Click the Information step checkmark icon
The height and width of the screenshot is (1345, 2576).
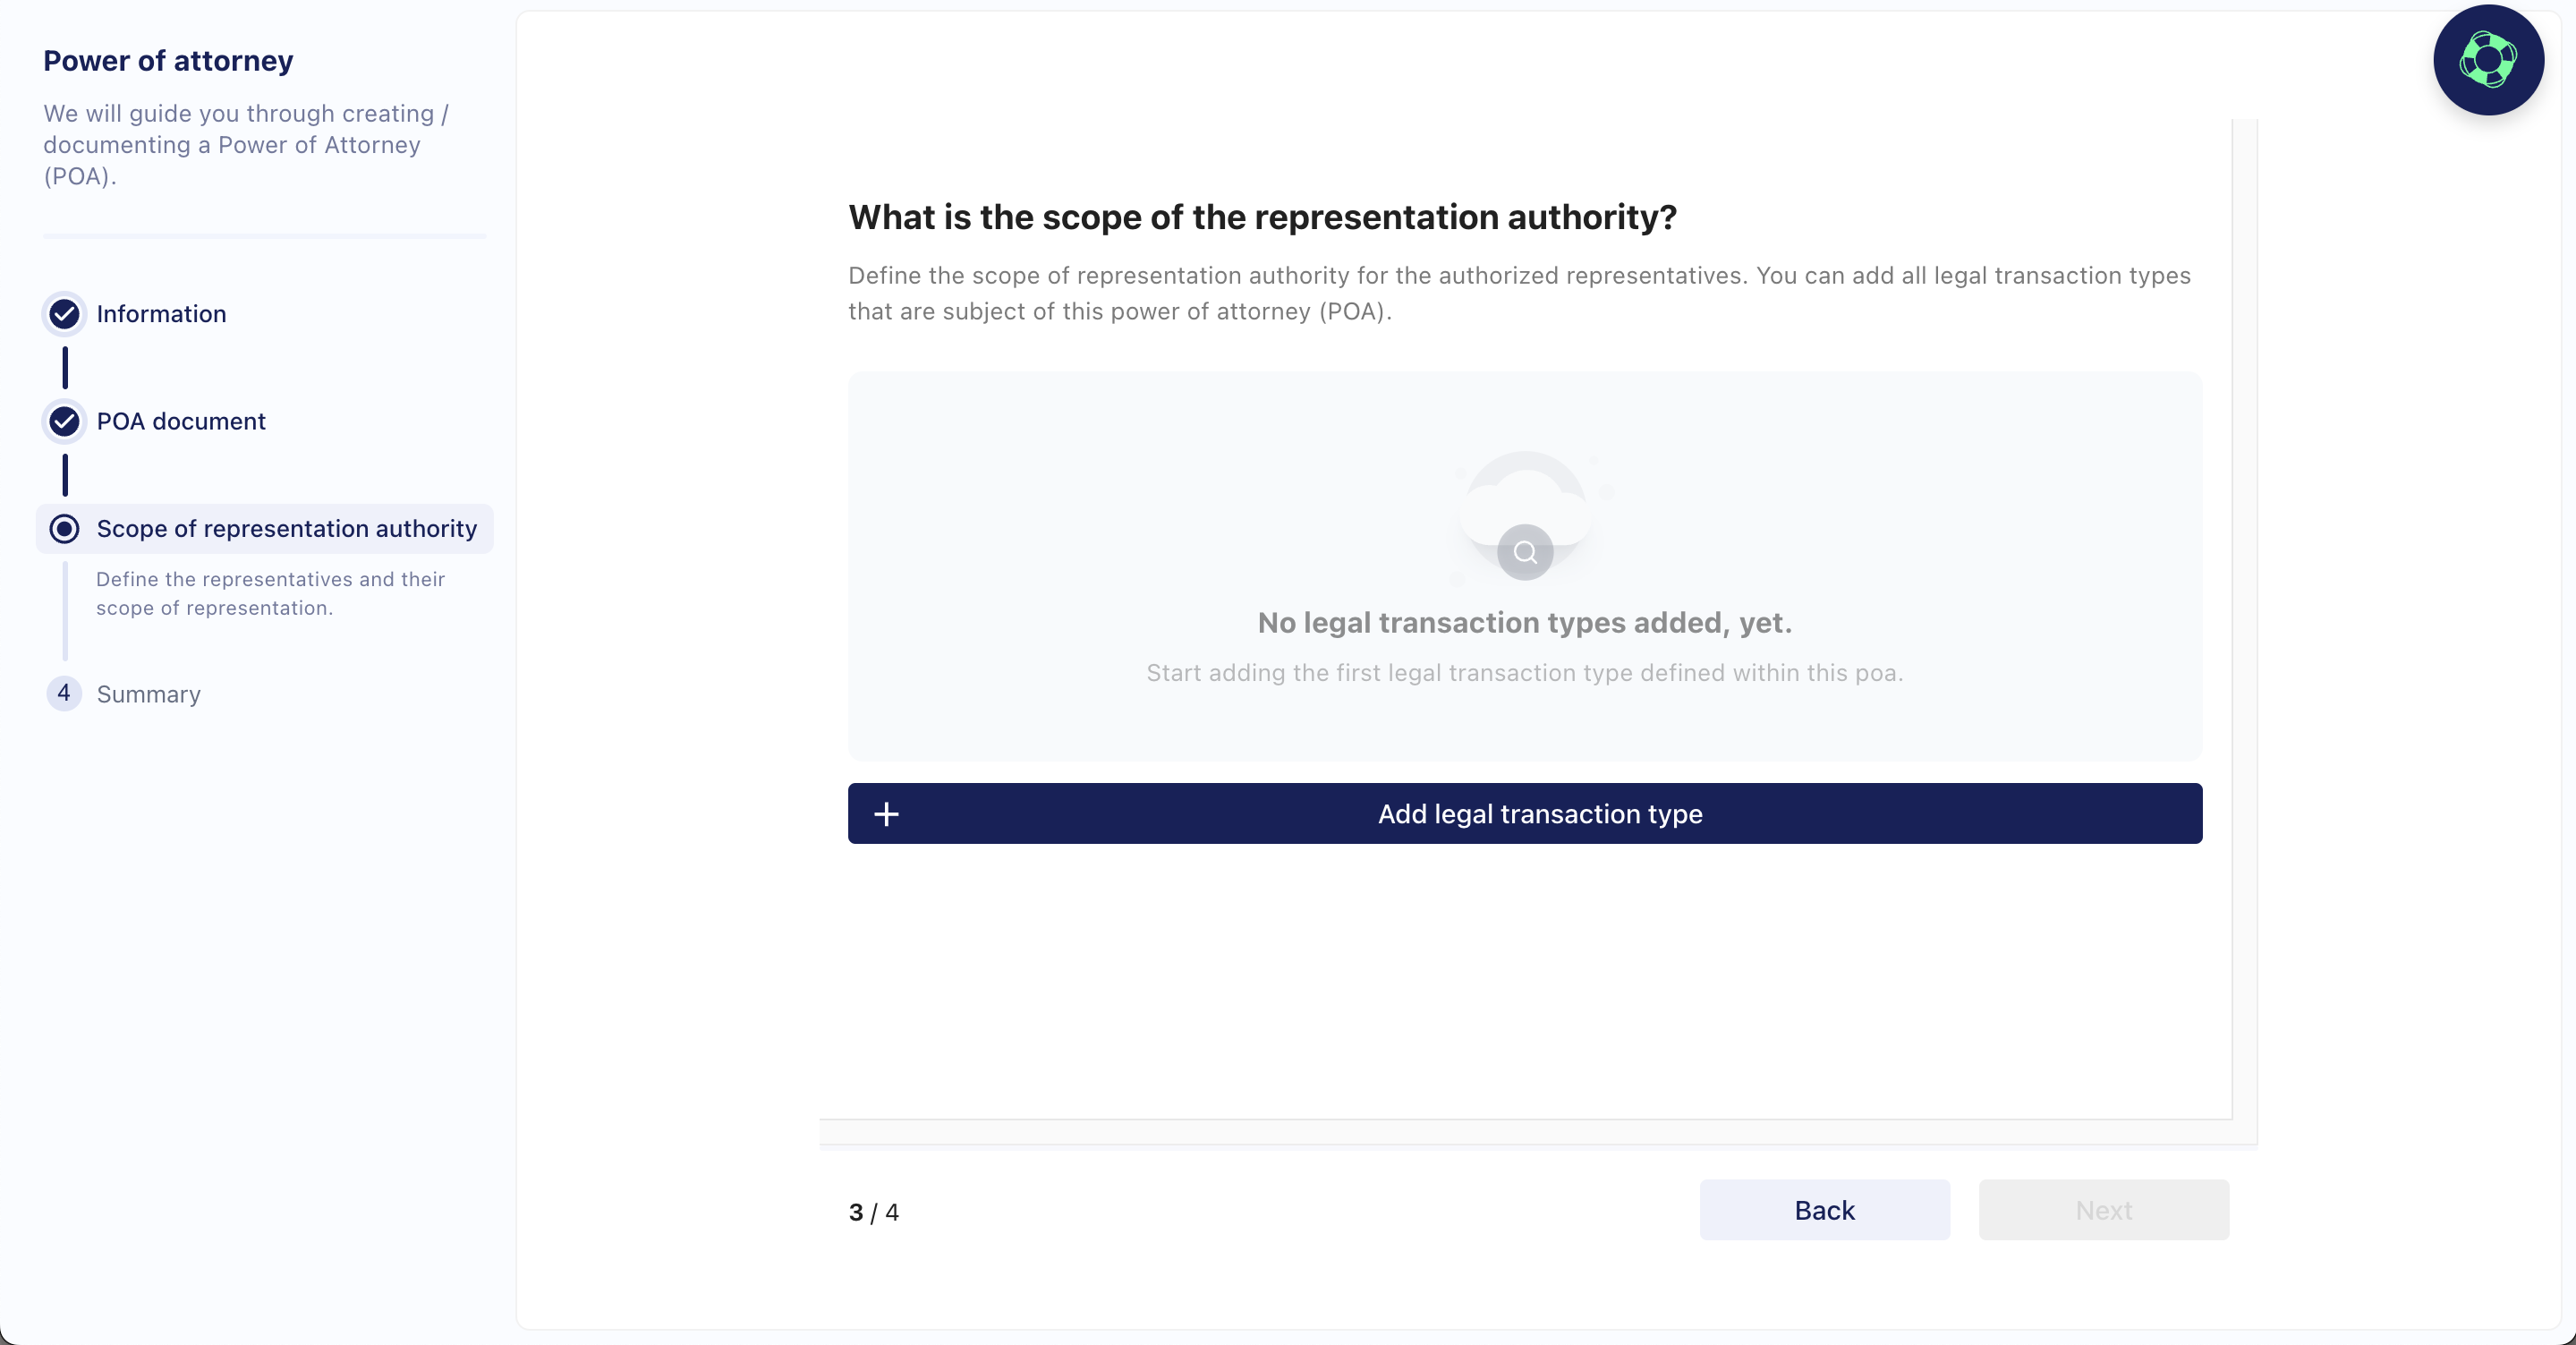(65, 314)
